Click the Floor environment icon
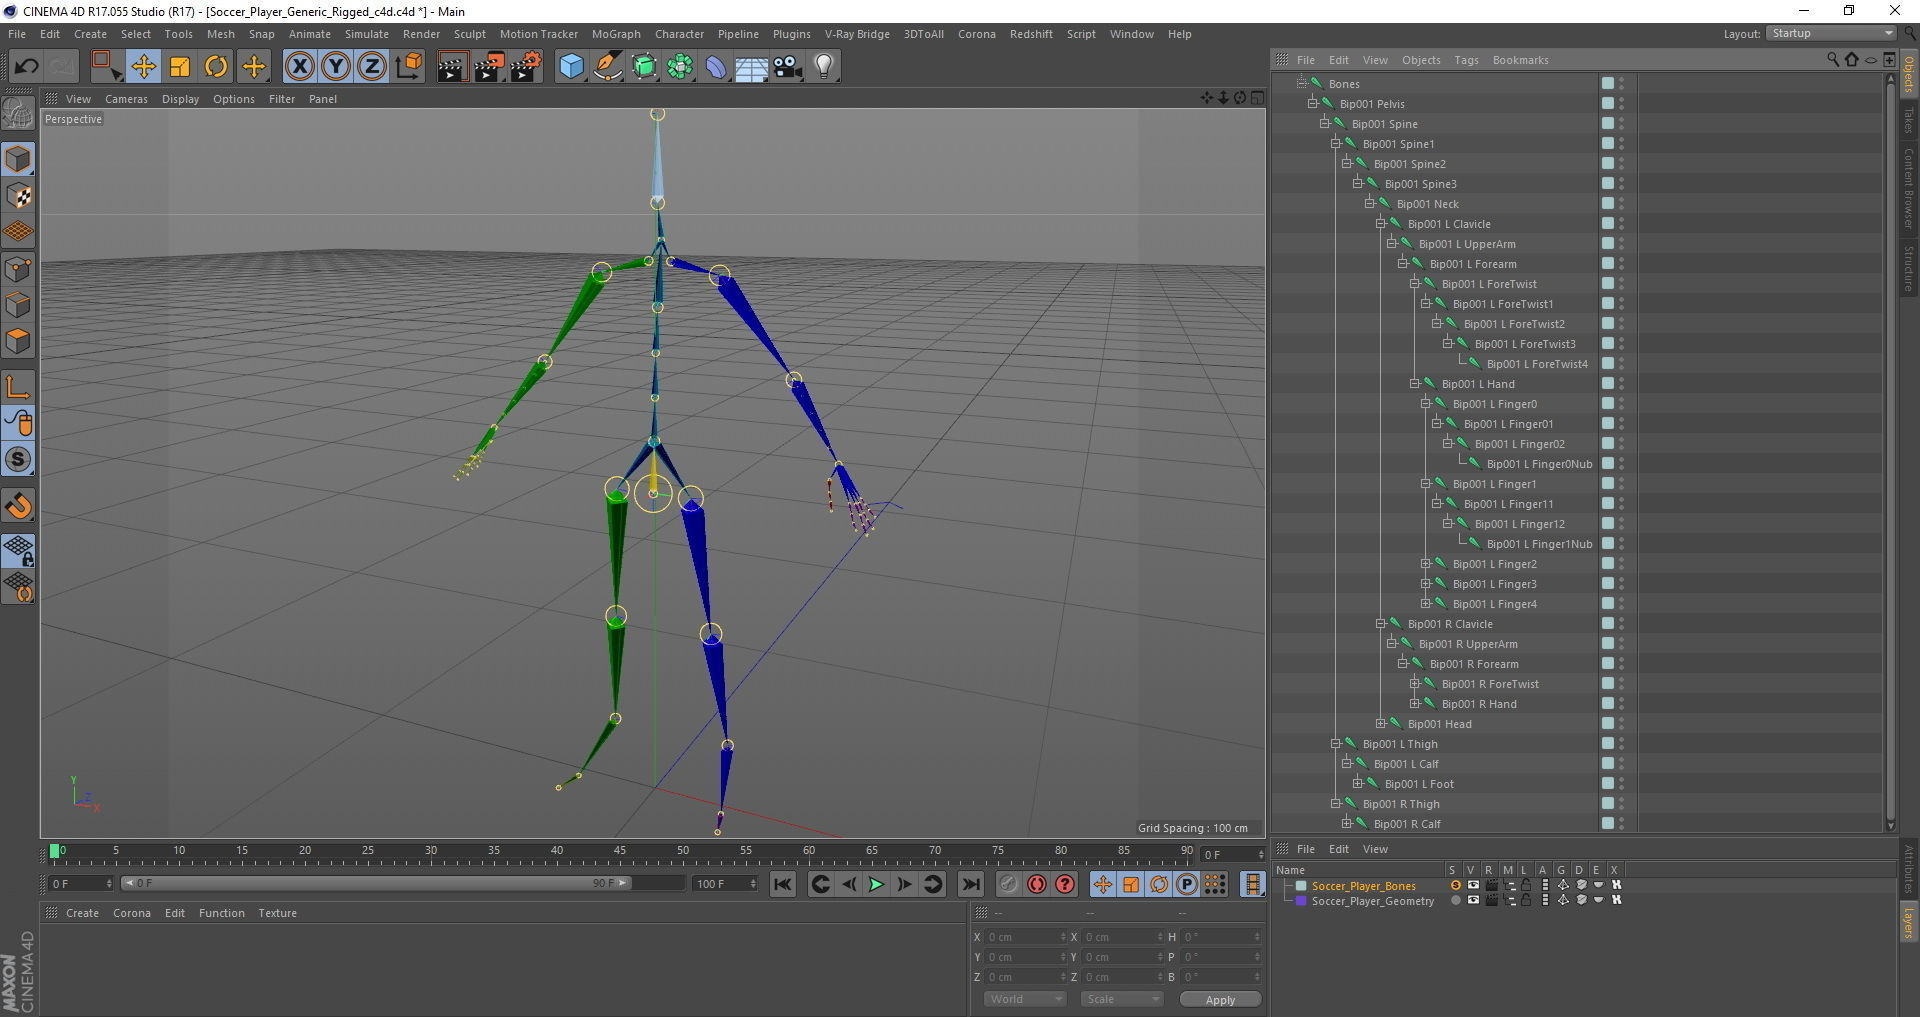 pos(752,67)
